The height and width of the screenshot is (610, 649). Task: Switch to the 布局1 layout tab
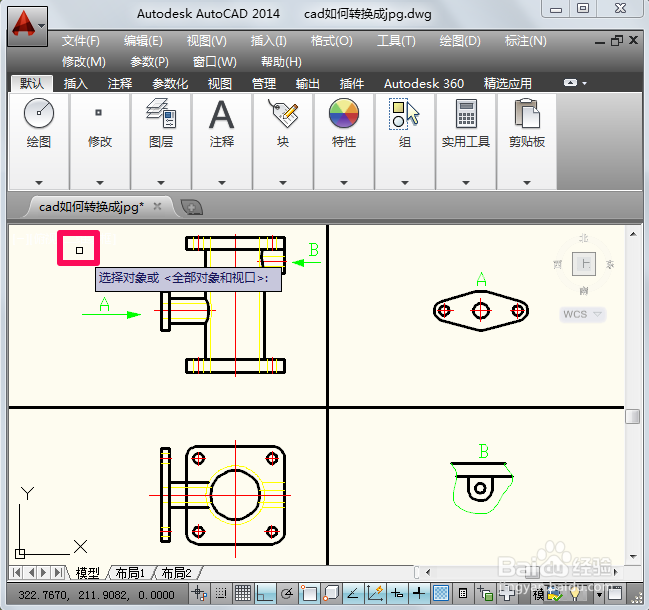click(130, 573)
